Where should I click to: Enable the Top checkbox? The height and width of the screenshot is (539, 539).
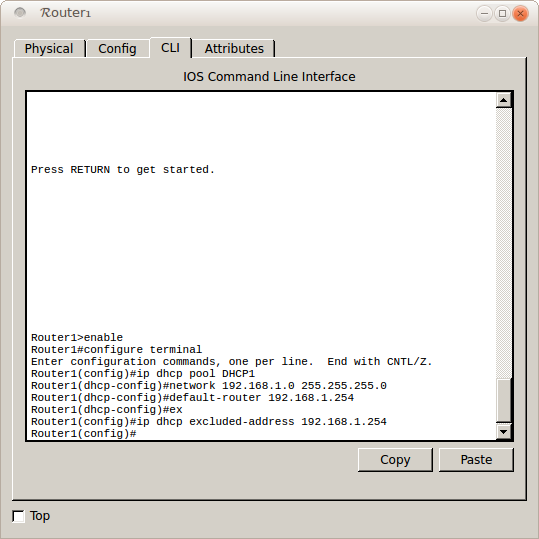[18, 516]
